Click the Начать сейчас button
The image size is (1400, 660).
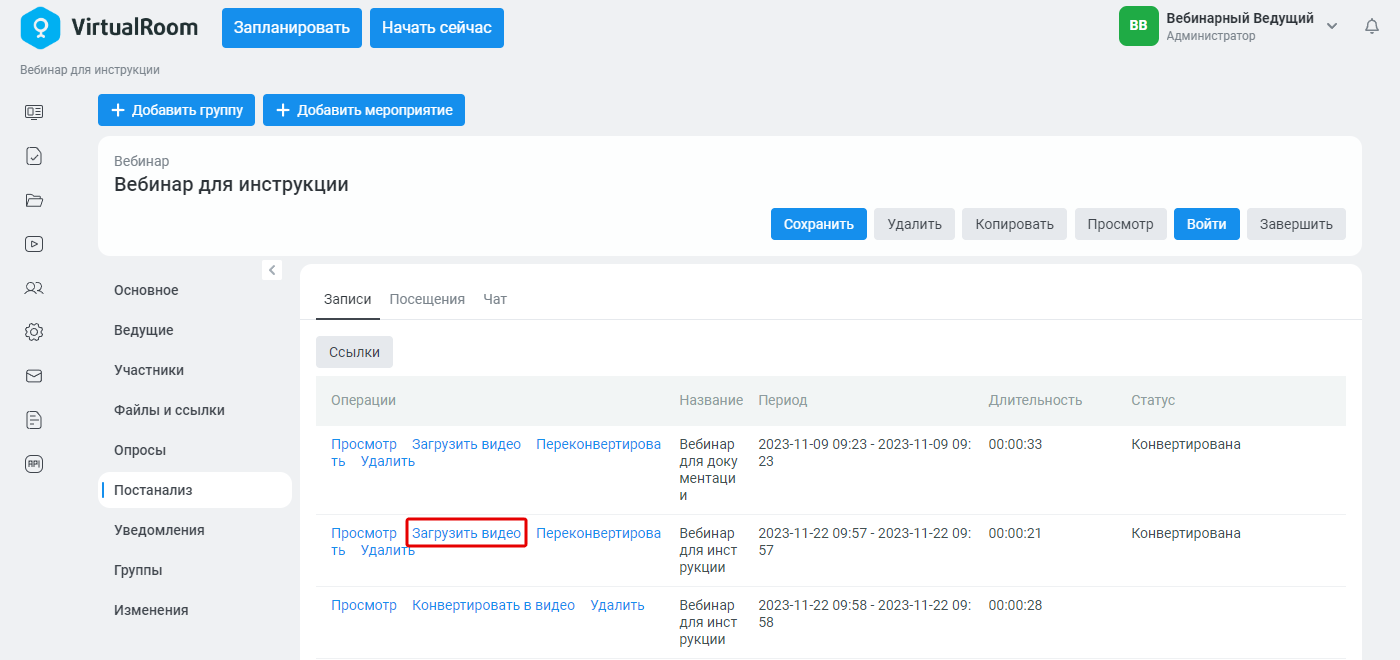pyautogui.click(x=437, y=28)
